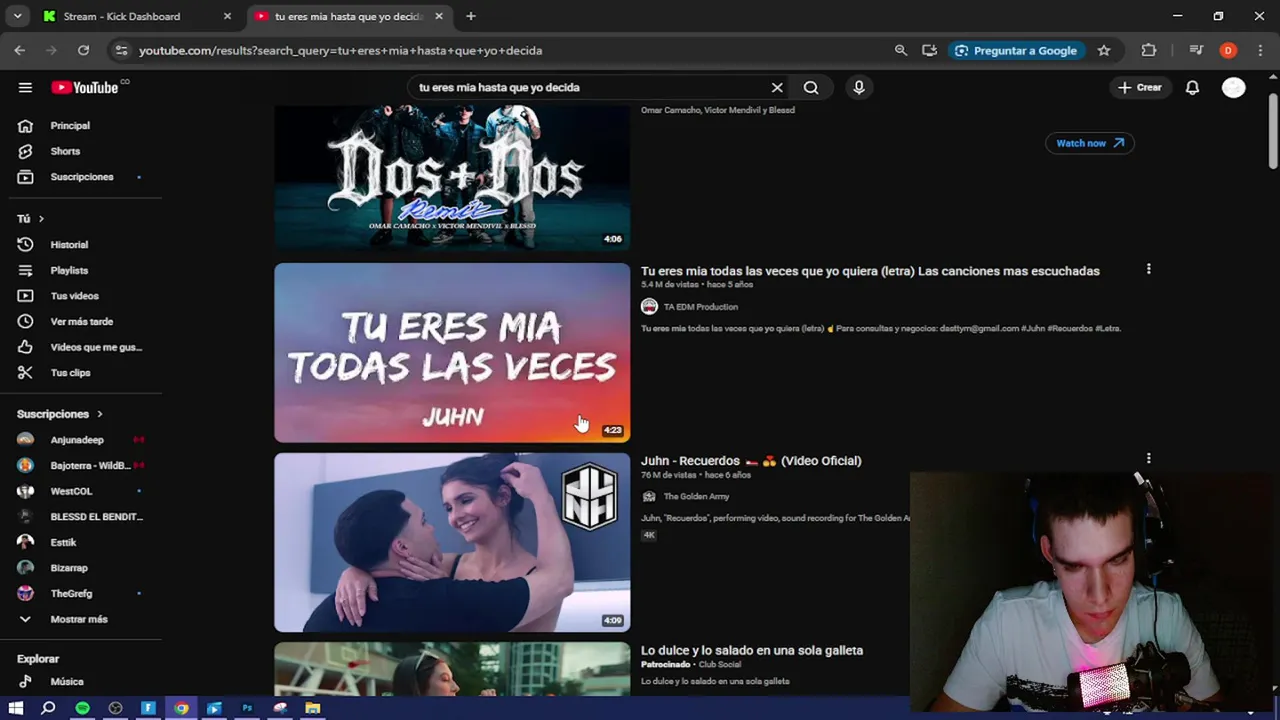Go to YouTube home via logo
Image resolution: width=1280 pixels, height=720 pixels.
pos(85,87)
